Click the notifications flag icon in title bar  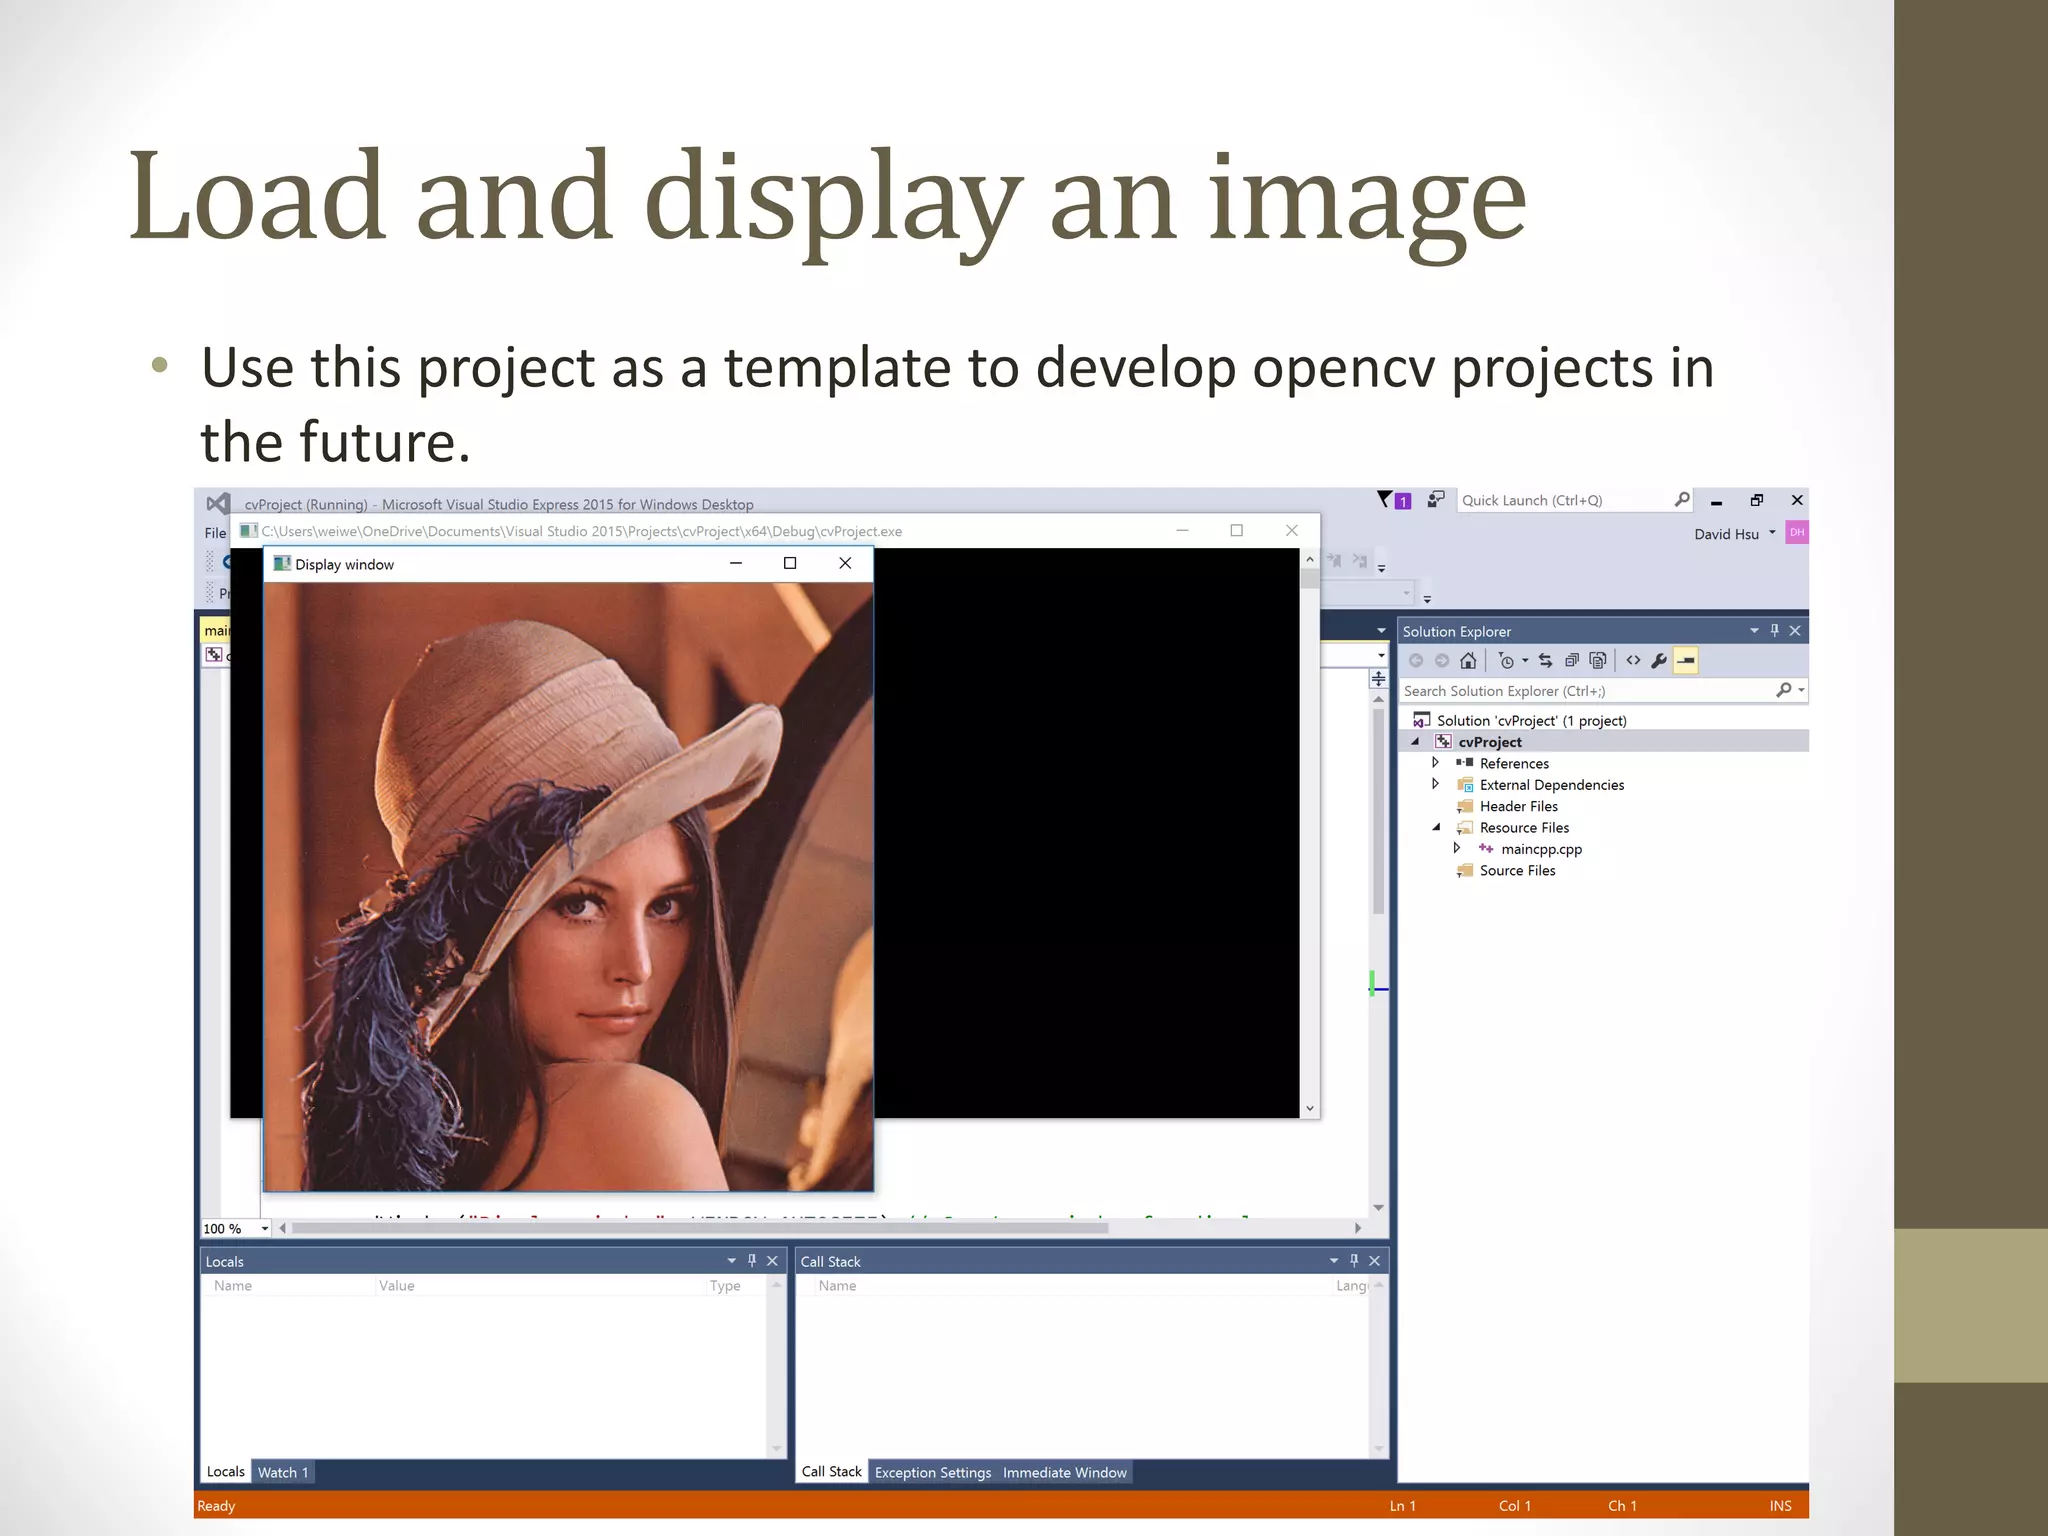pos(1385,499)
